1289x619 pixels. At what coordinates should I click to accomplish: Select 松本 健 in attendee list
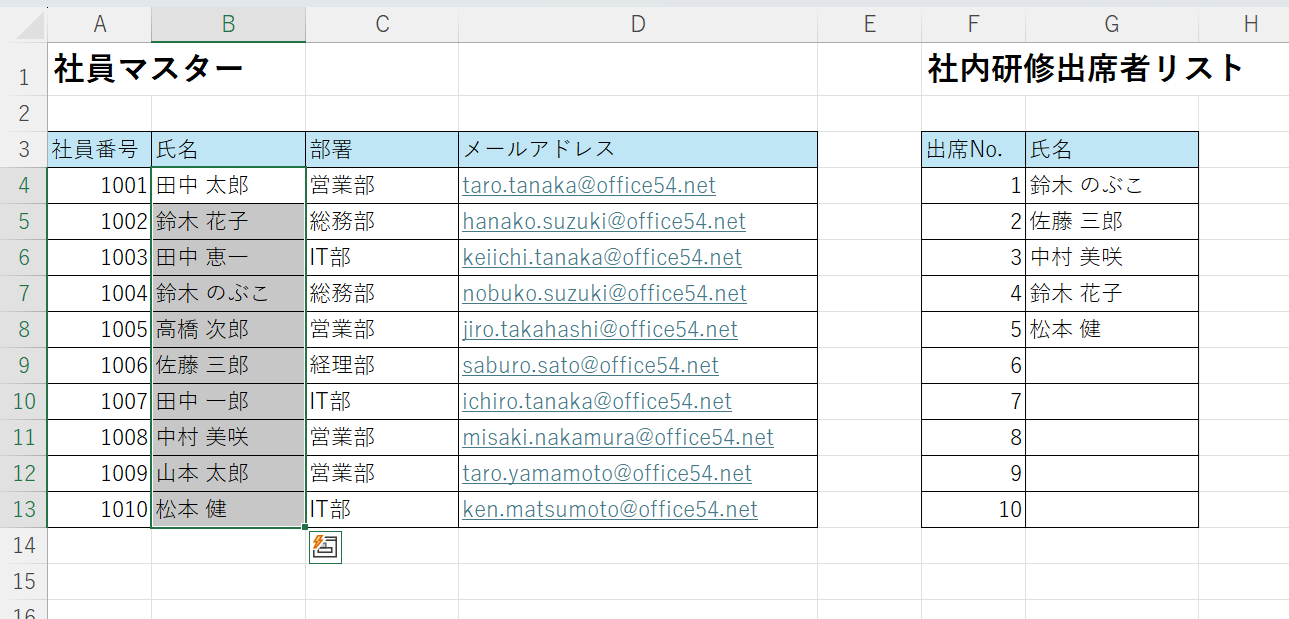(x=1112, y=330)
